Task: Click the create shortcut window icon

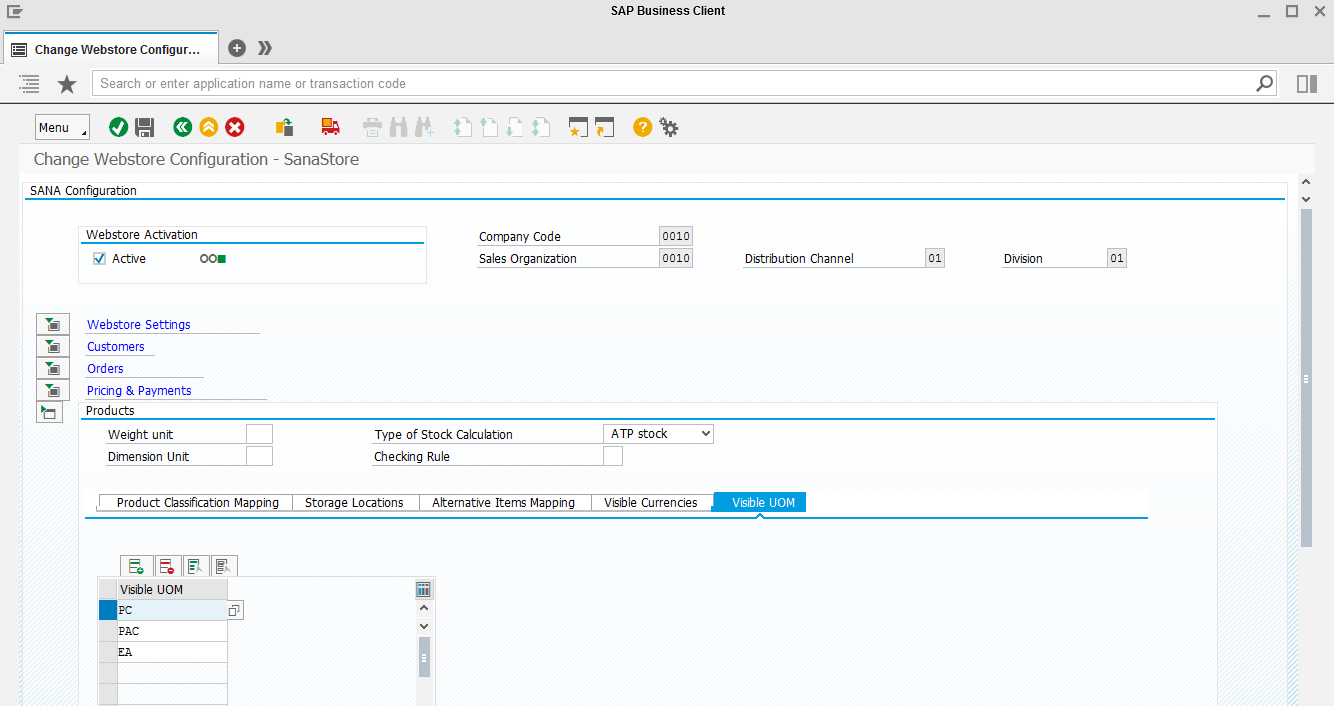Action: 604,127
